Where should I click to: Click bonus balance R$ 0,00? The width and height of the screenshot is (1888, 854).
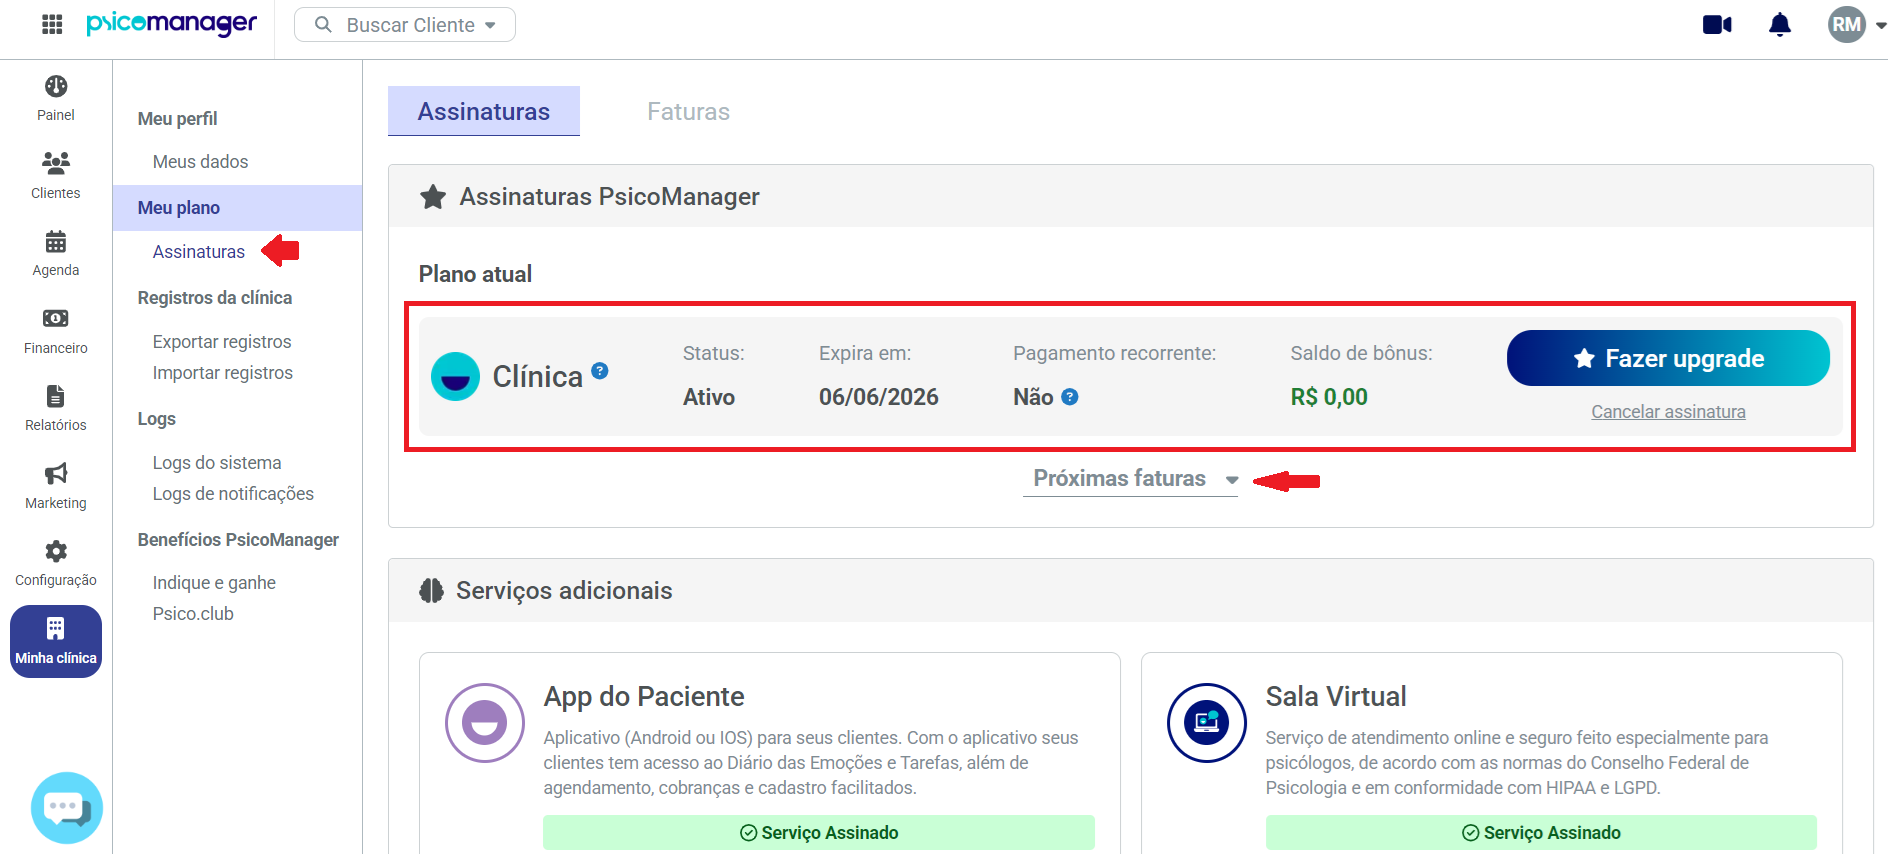(x=1329, y=397)
